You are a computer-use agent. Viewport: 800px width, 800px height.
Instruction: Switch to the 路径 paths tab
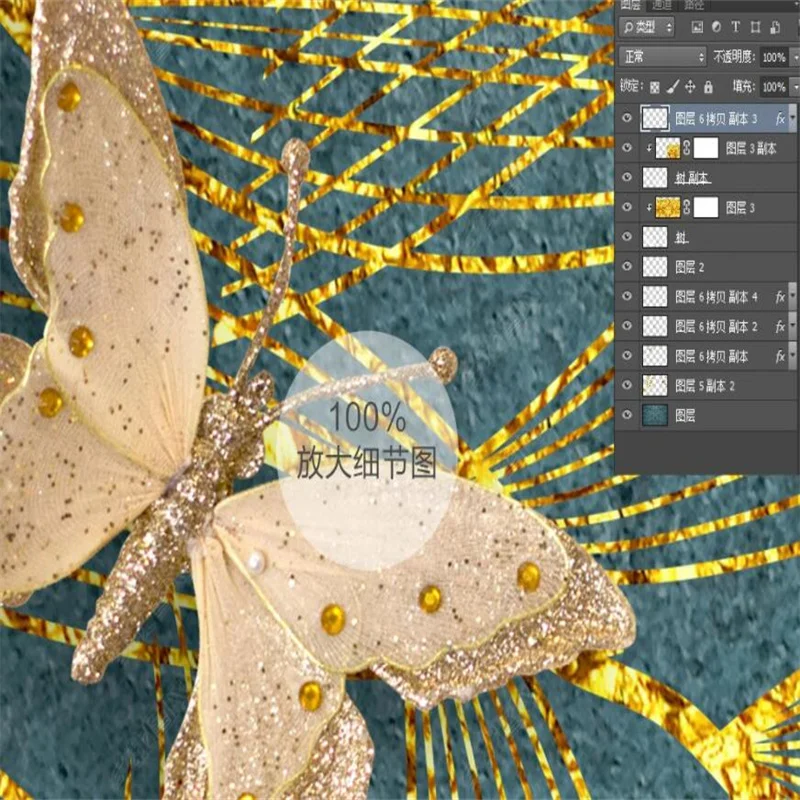click(693, 5)
